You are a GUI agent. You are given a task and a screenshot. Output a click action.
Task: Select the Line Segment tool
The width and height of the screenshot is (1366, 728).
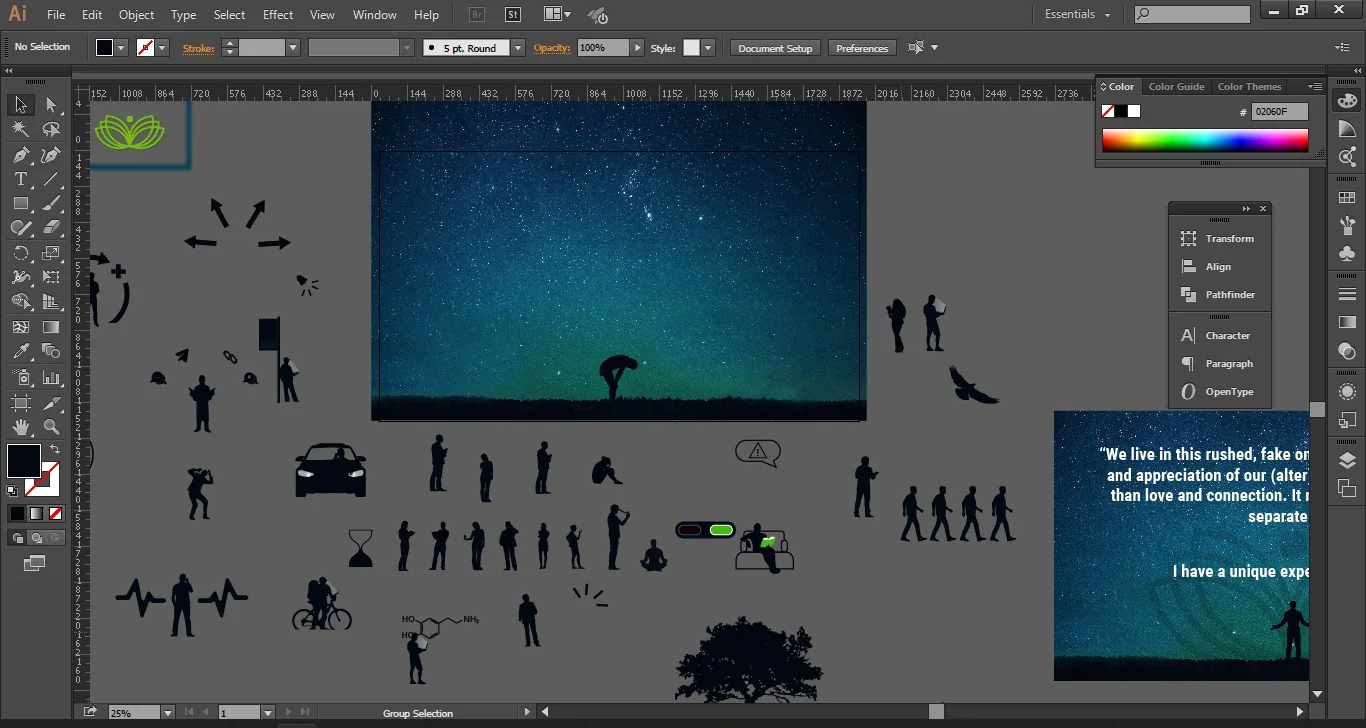coord(51,179)
